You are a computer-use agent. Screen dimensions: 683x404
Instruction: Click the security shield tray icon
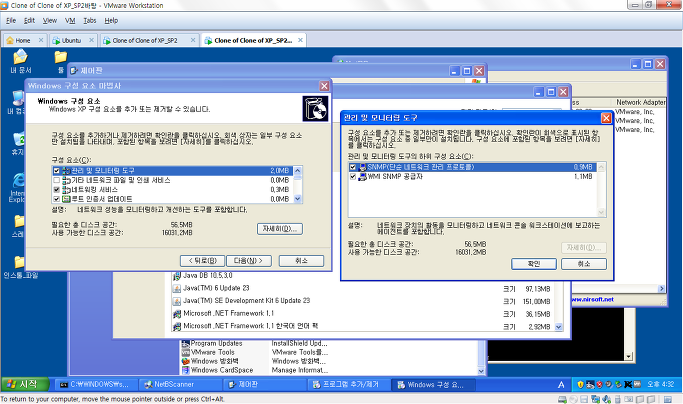click(580, 384)
